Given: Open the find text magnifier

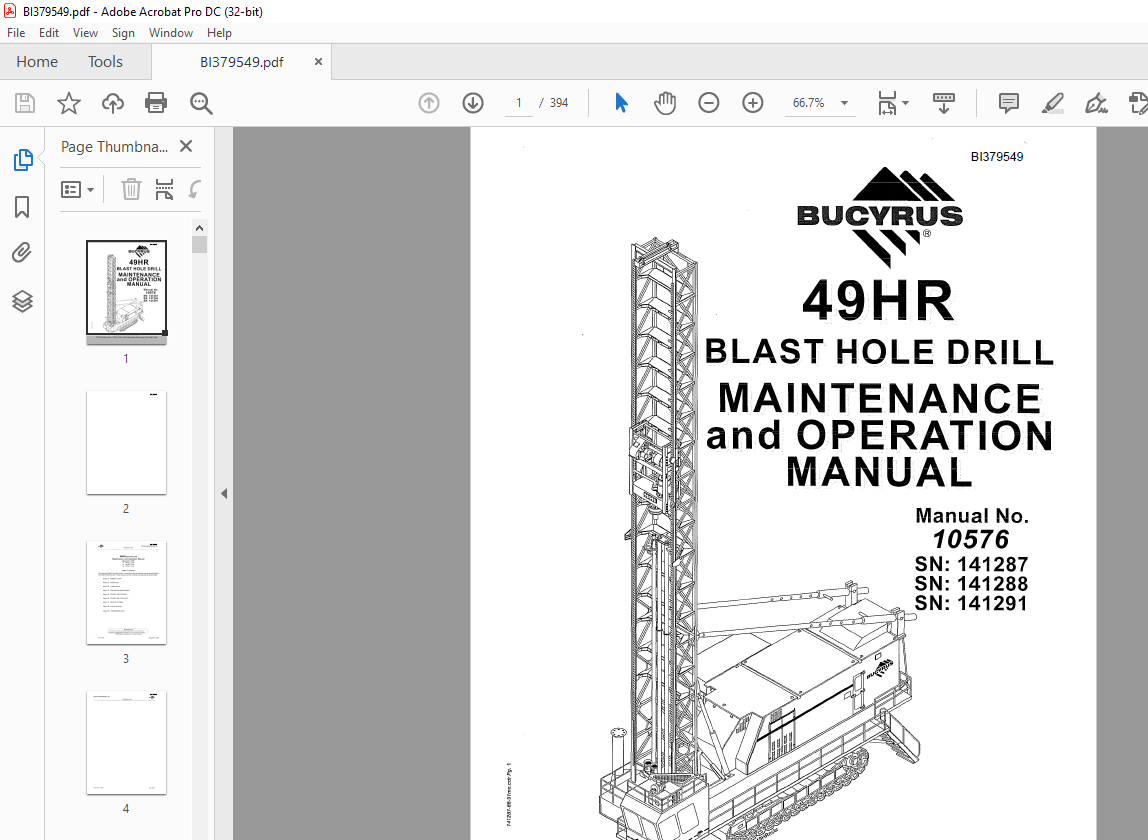Looking at the screenshot, I should (x=201, y=103).
